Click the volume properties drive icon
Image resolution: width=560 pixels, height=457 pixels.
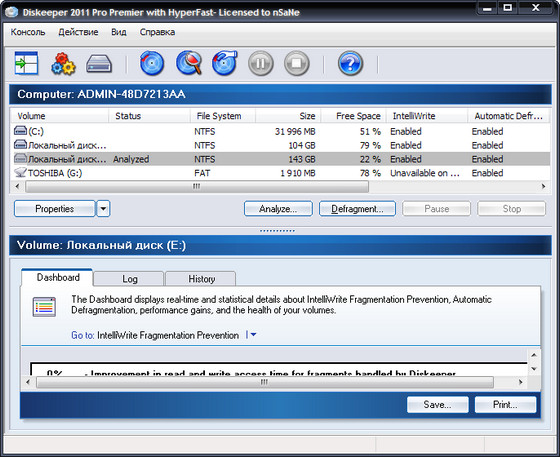tap(99, 64)
